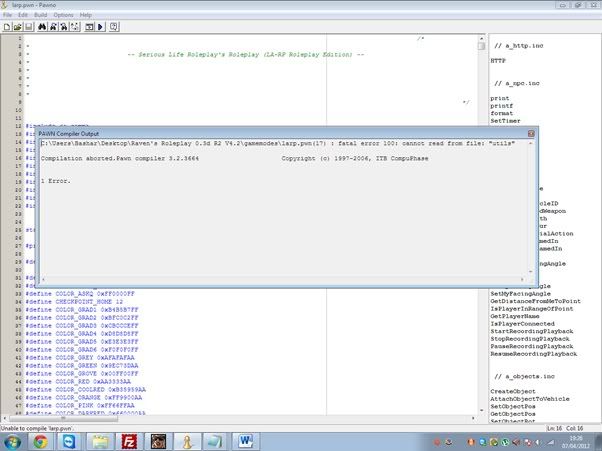This screenshot has width=602, height=451.
Task: Select 'AttachObjectToVehicle' in the function list
Action: coord(530,399)
